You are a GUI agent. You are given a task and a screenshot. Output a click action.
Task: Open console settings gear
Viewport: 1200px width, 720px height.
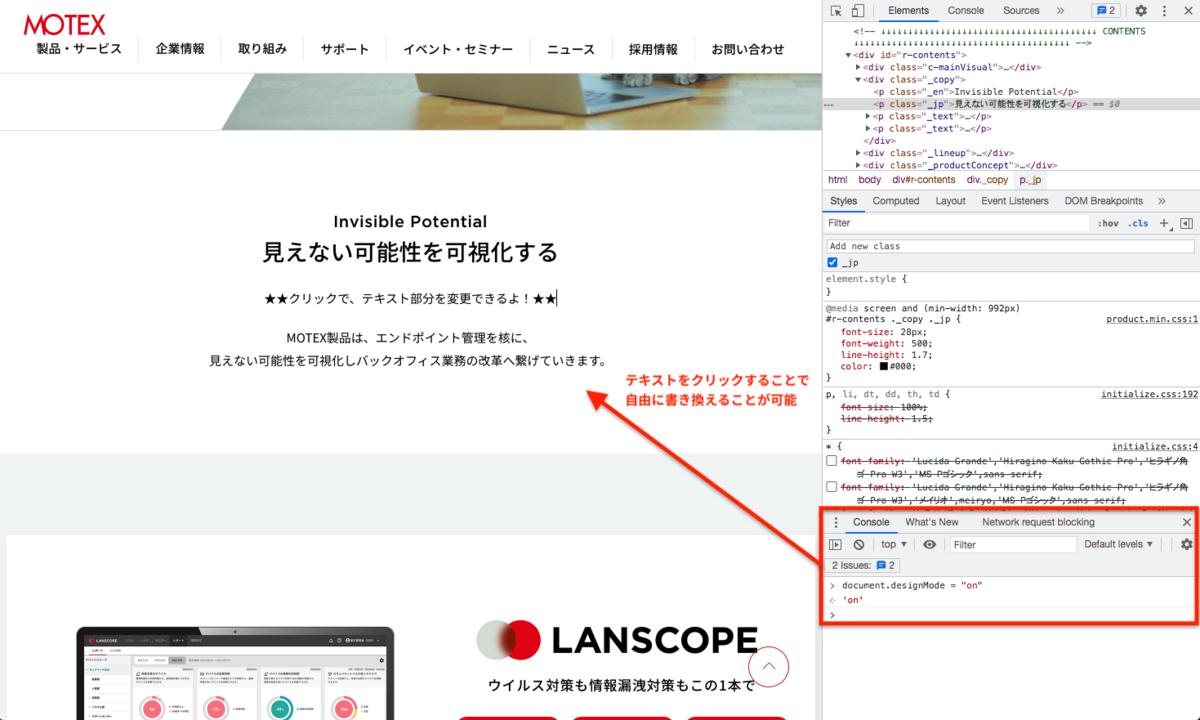coord(1187,545)
